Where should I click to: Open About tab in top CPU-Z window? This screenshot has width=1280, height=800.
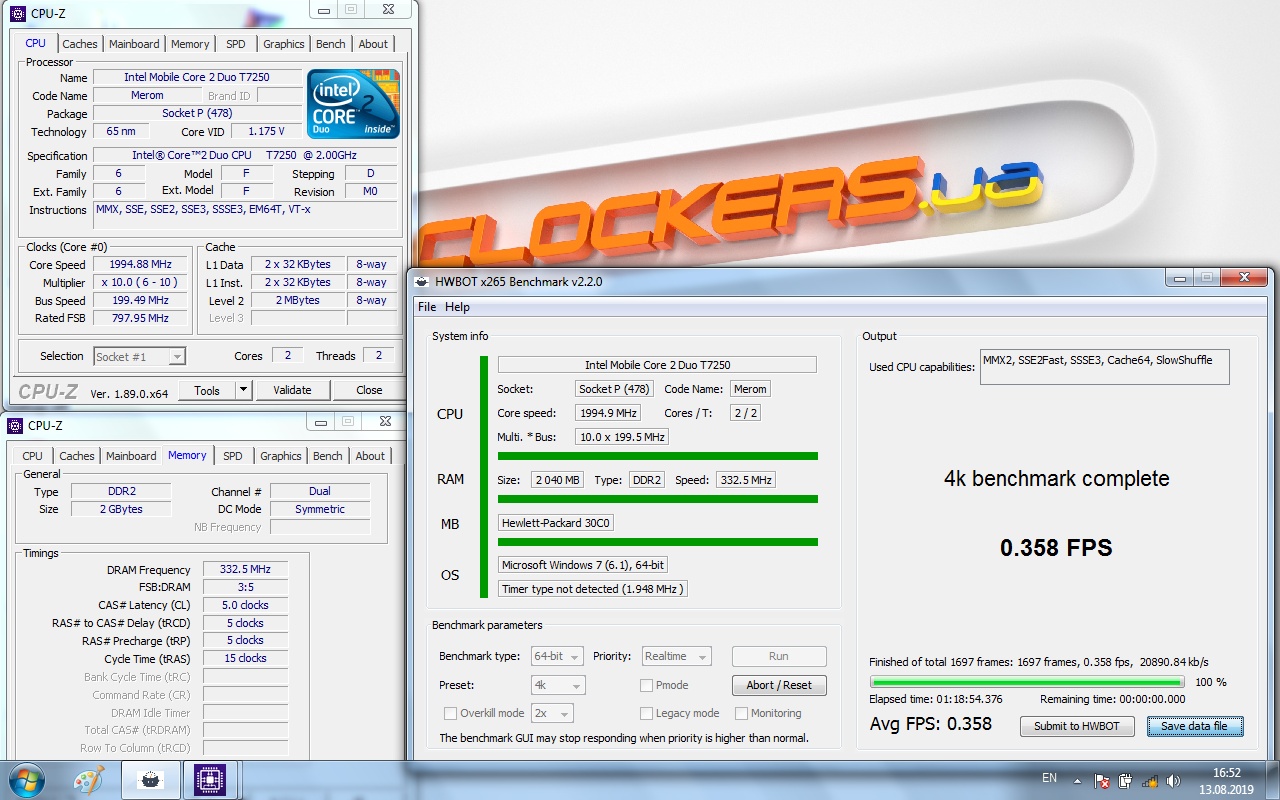coord(373,44)
